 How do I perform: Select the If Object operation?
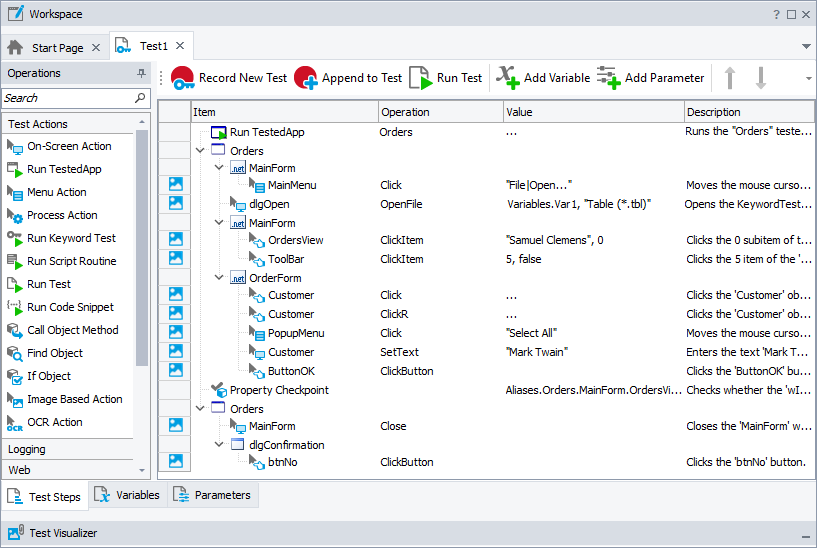pos(39,376)
